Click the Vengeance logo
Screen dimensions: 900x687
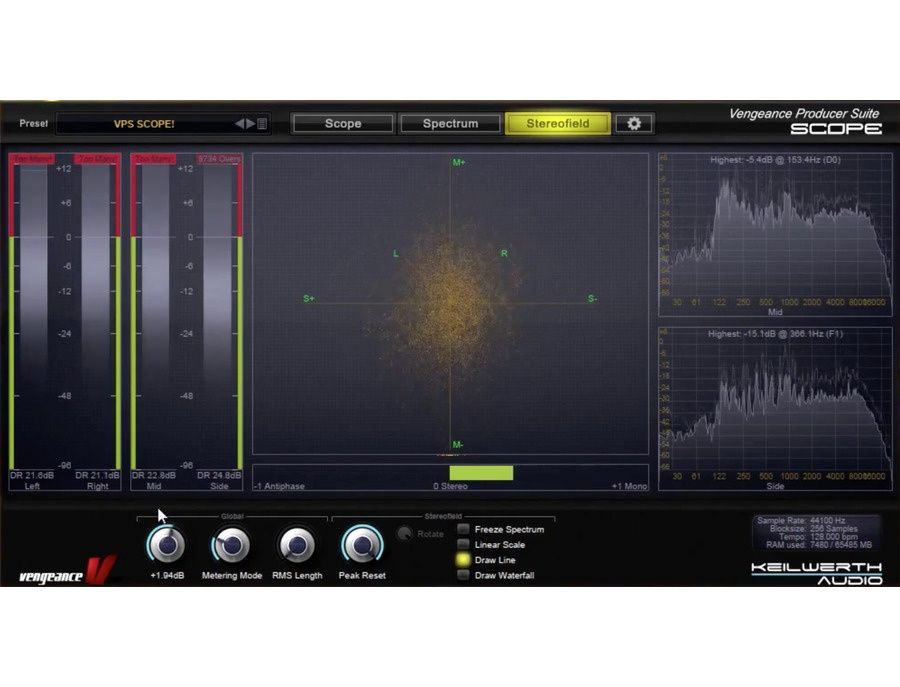click(x=68, y=571)
